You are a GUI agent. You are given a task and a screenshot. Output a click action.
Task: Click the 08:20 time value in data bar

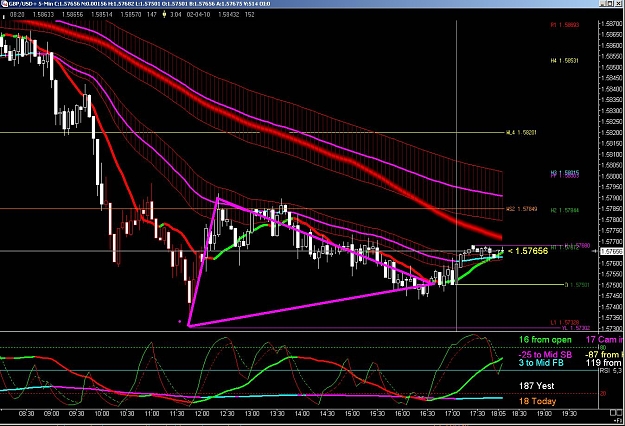17,14
